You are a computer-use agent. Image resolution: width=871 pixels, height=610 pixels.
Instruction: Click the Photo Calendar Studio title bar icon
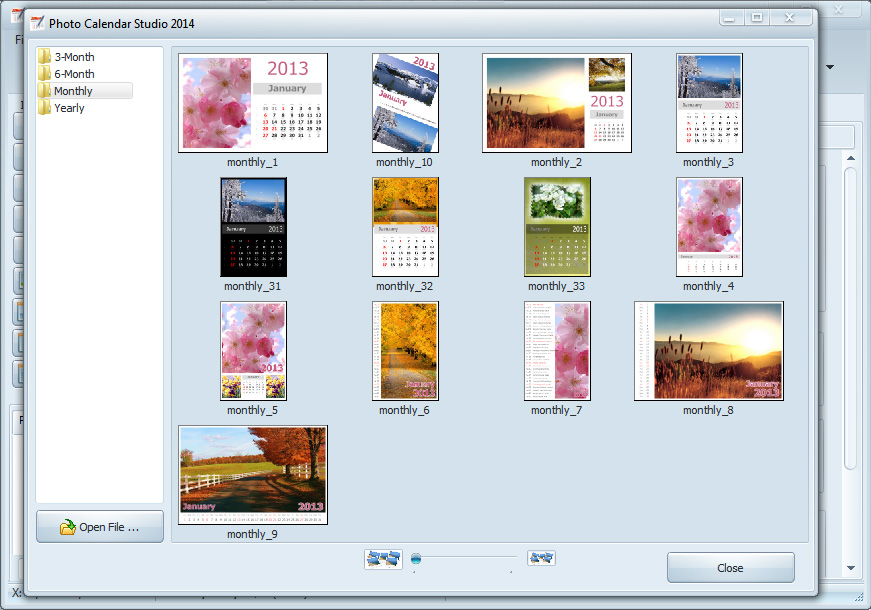click(37, 17)
